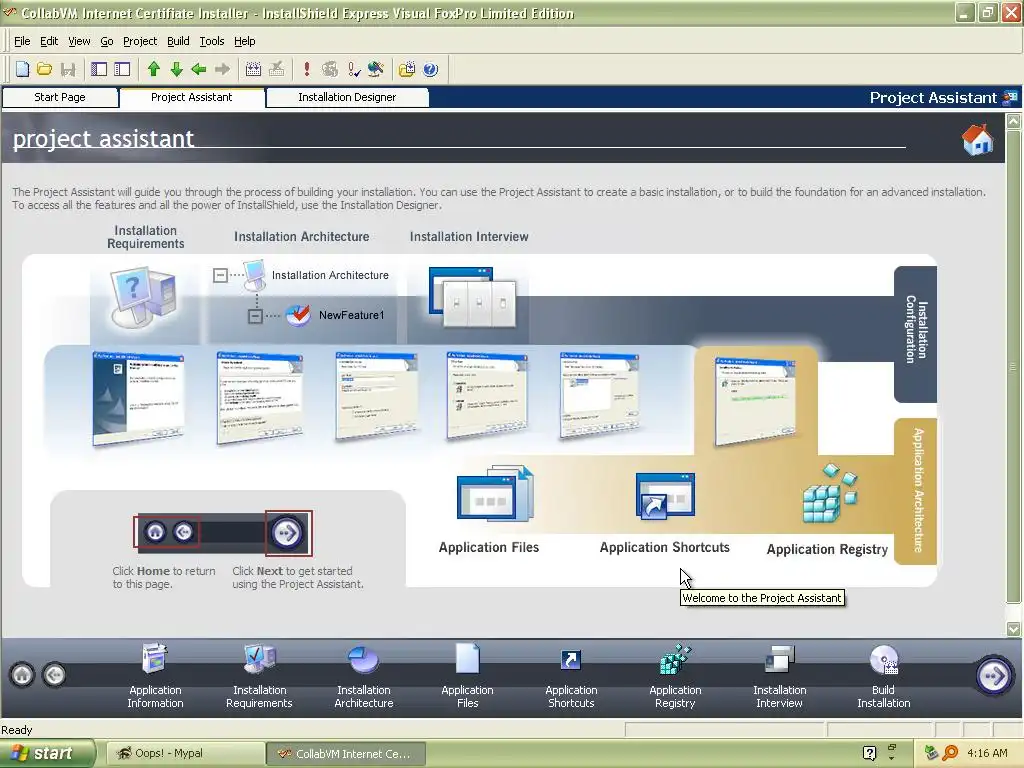Create a new project from toolbar
Screen dimensions: 1024x768
[x=22, y=69]
